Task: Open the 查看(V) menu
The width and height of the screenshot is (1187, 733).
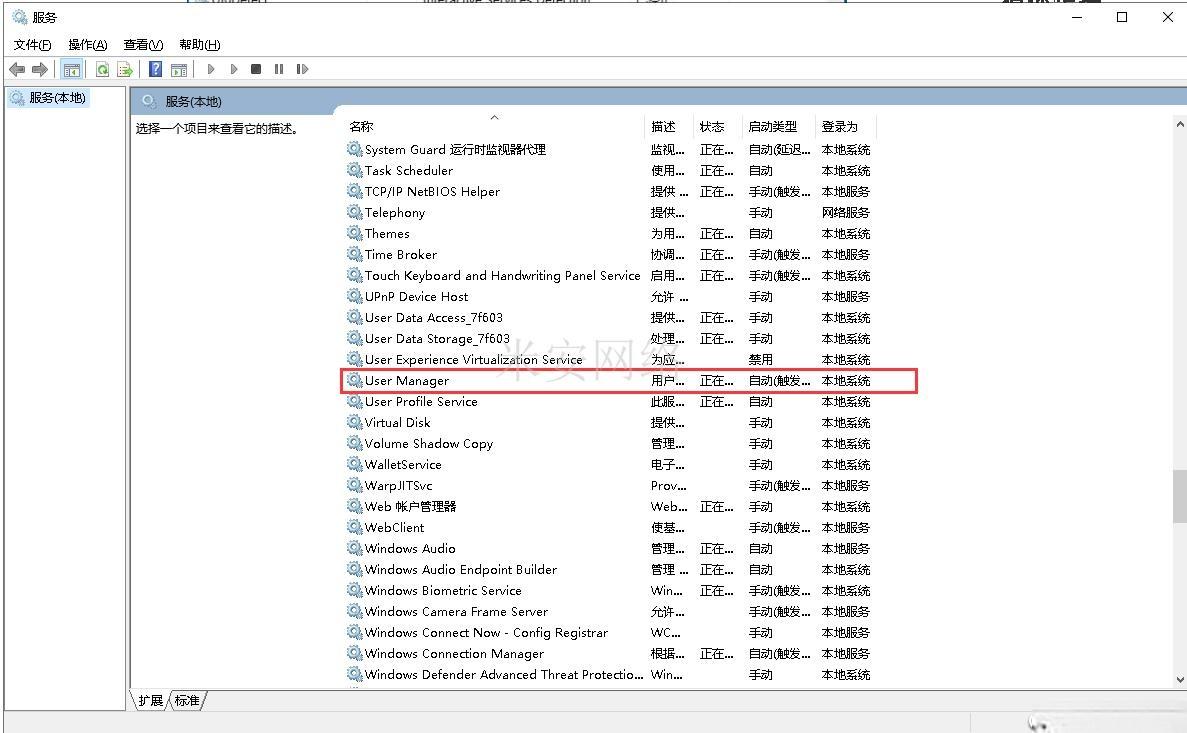Action: (x=143, y=45)
